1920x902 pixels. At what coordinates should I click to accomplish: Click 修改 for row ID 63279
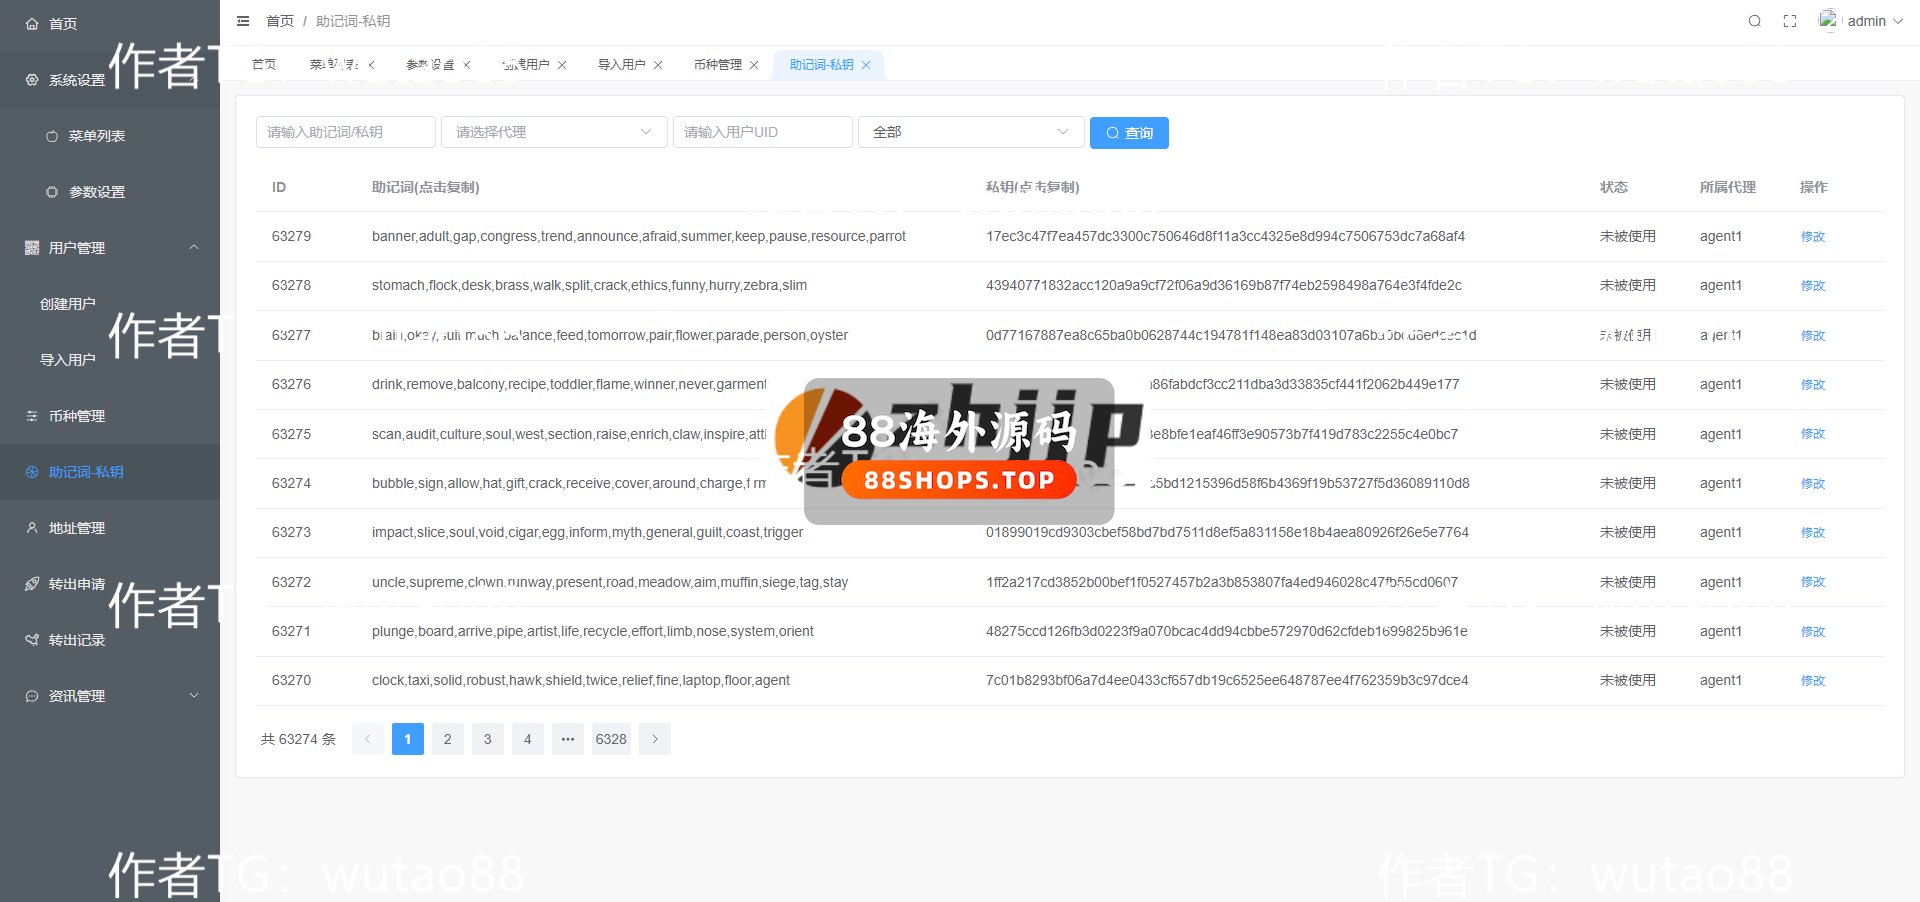1812,237
